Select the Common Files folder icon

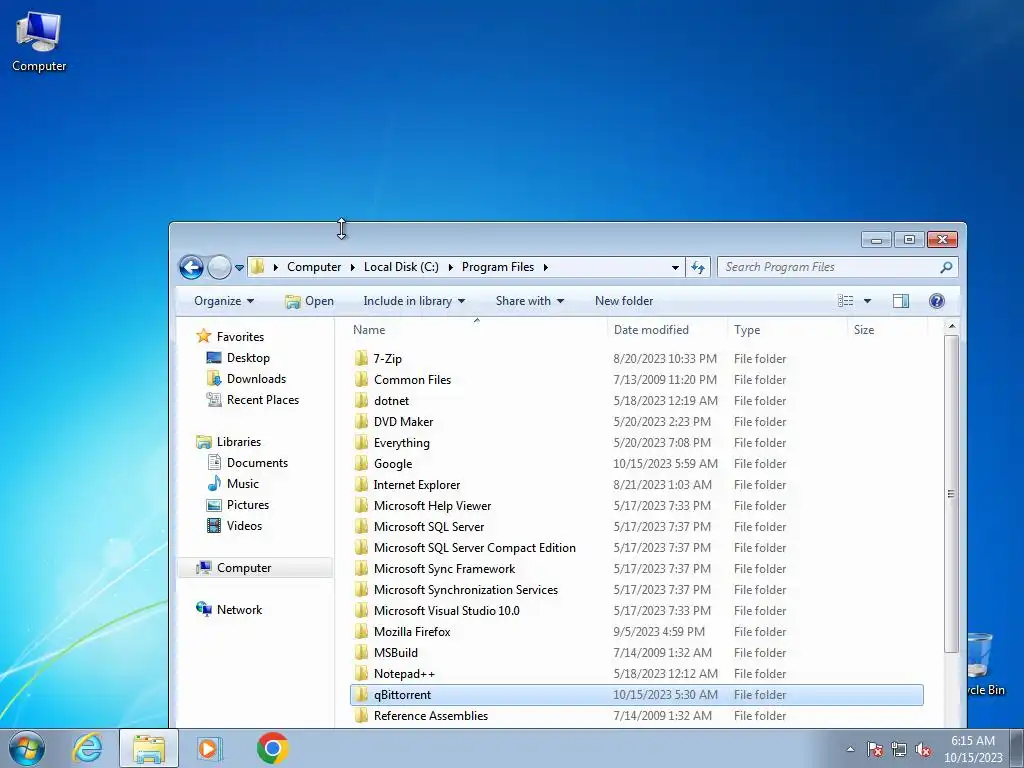361,379
